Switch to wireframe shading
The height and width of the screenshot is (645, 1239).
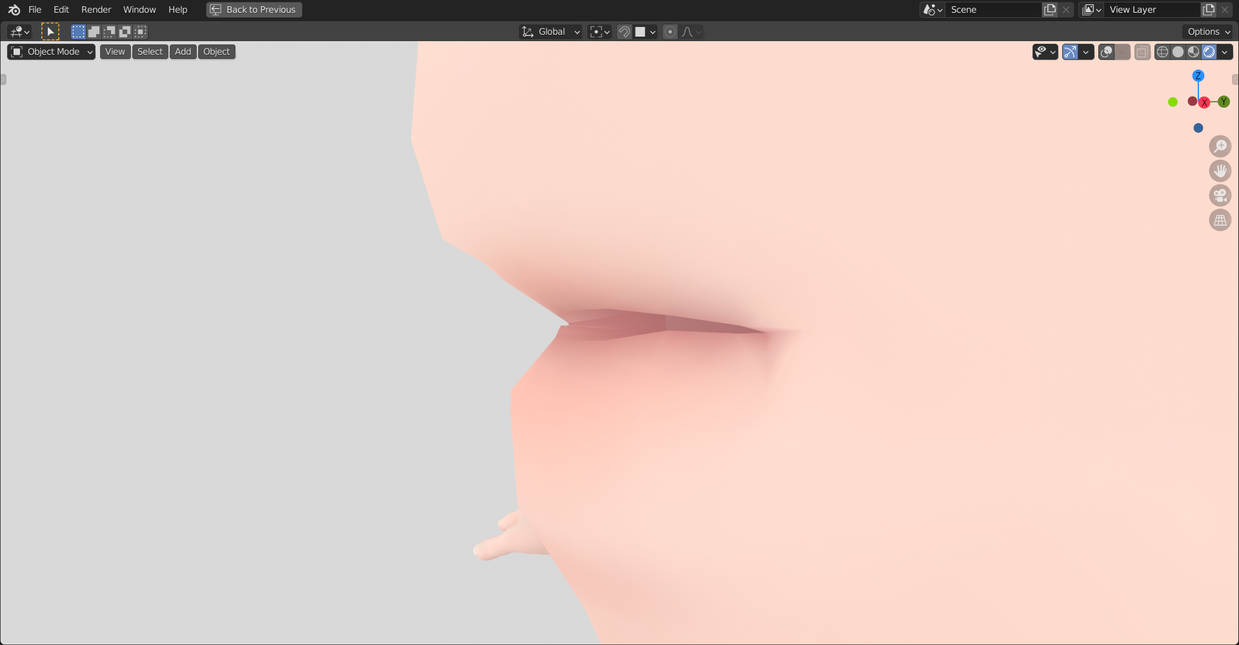point(1162,52)
